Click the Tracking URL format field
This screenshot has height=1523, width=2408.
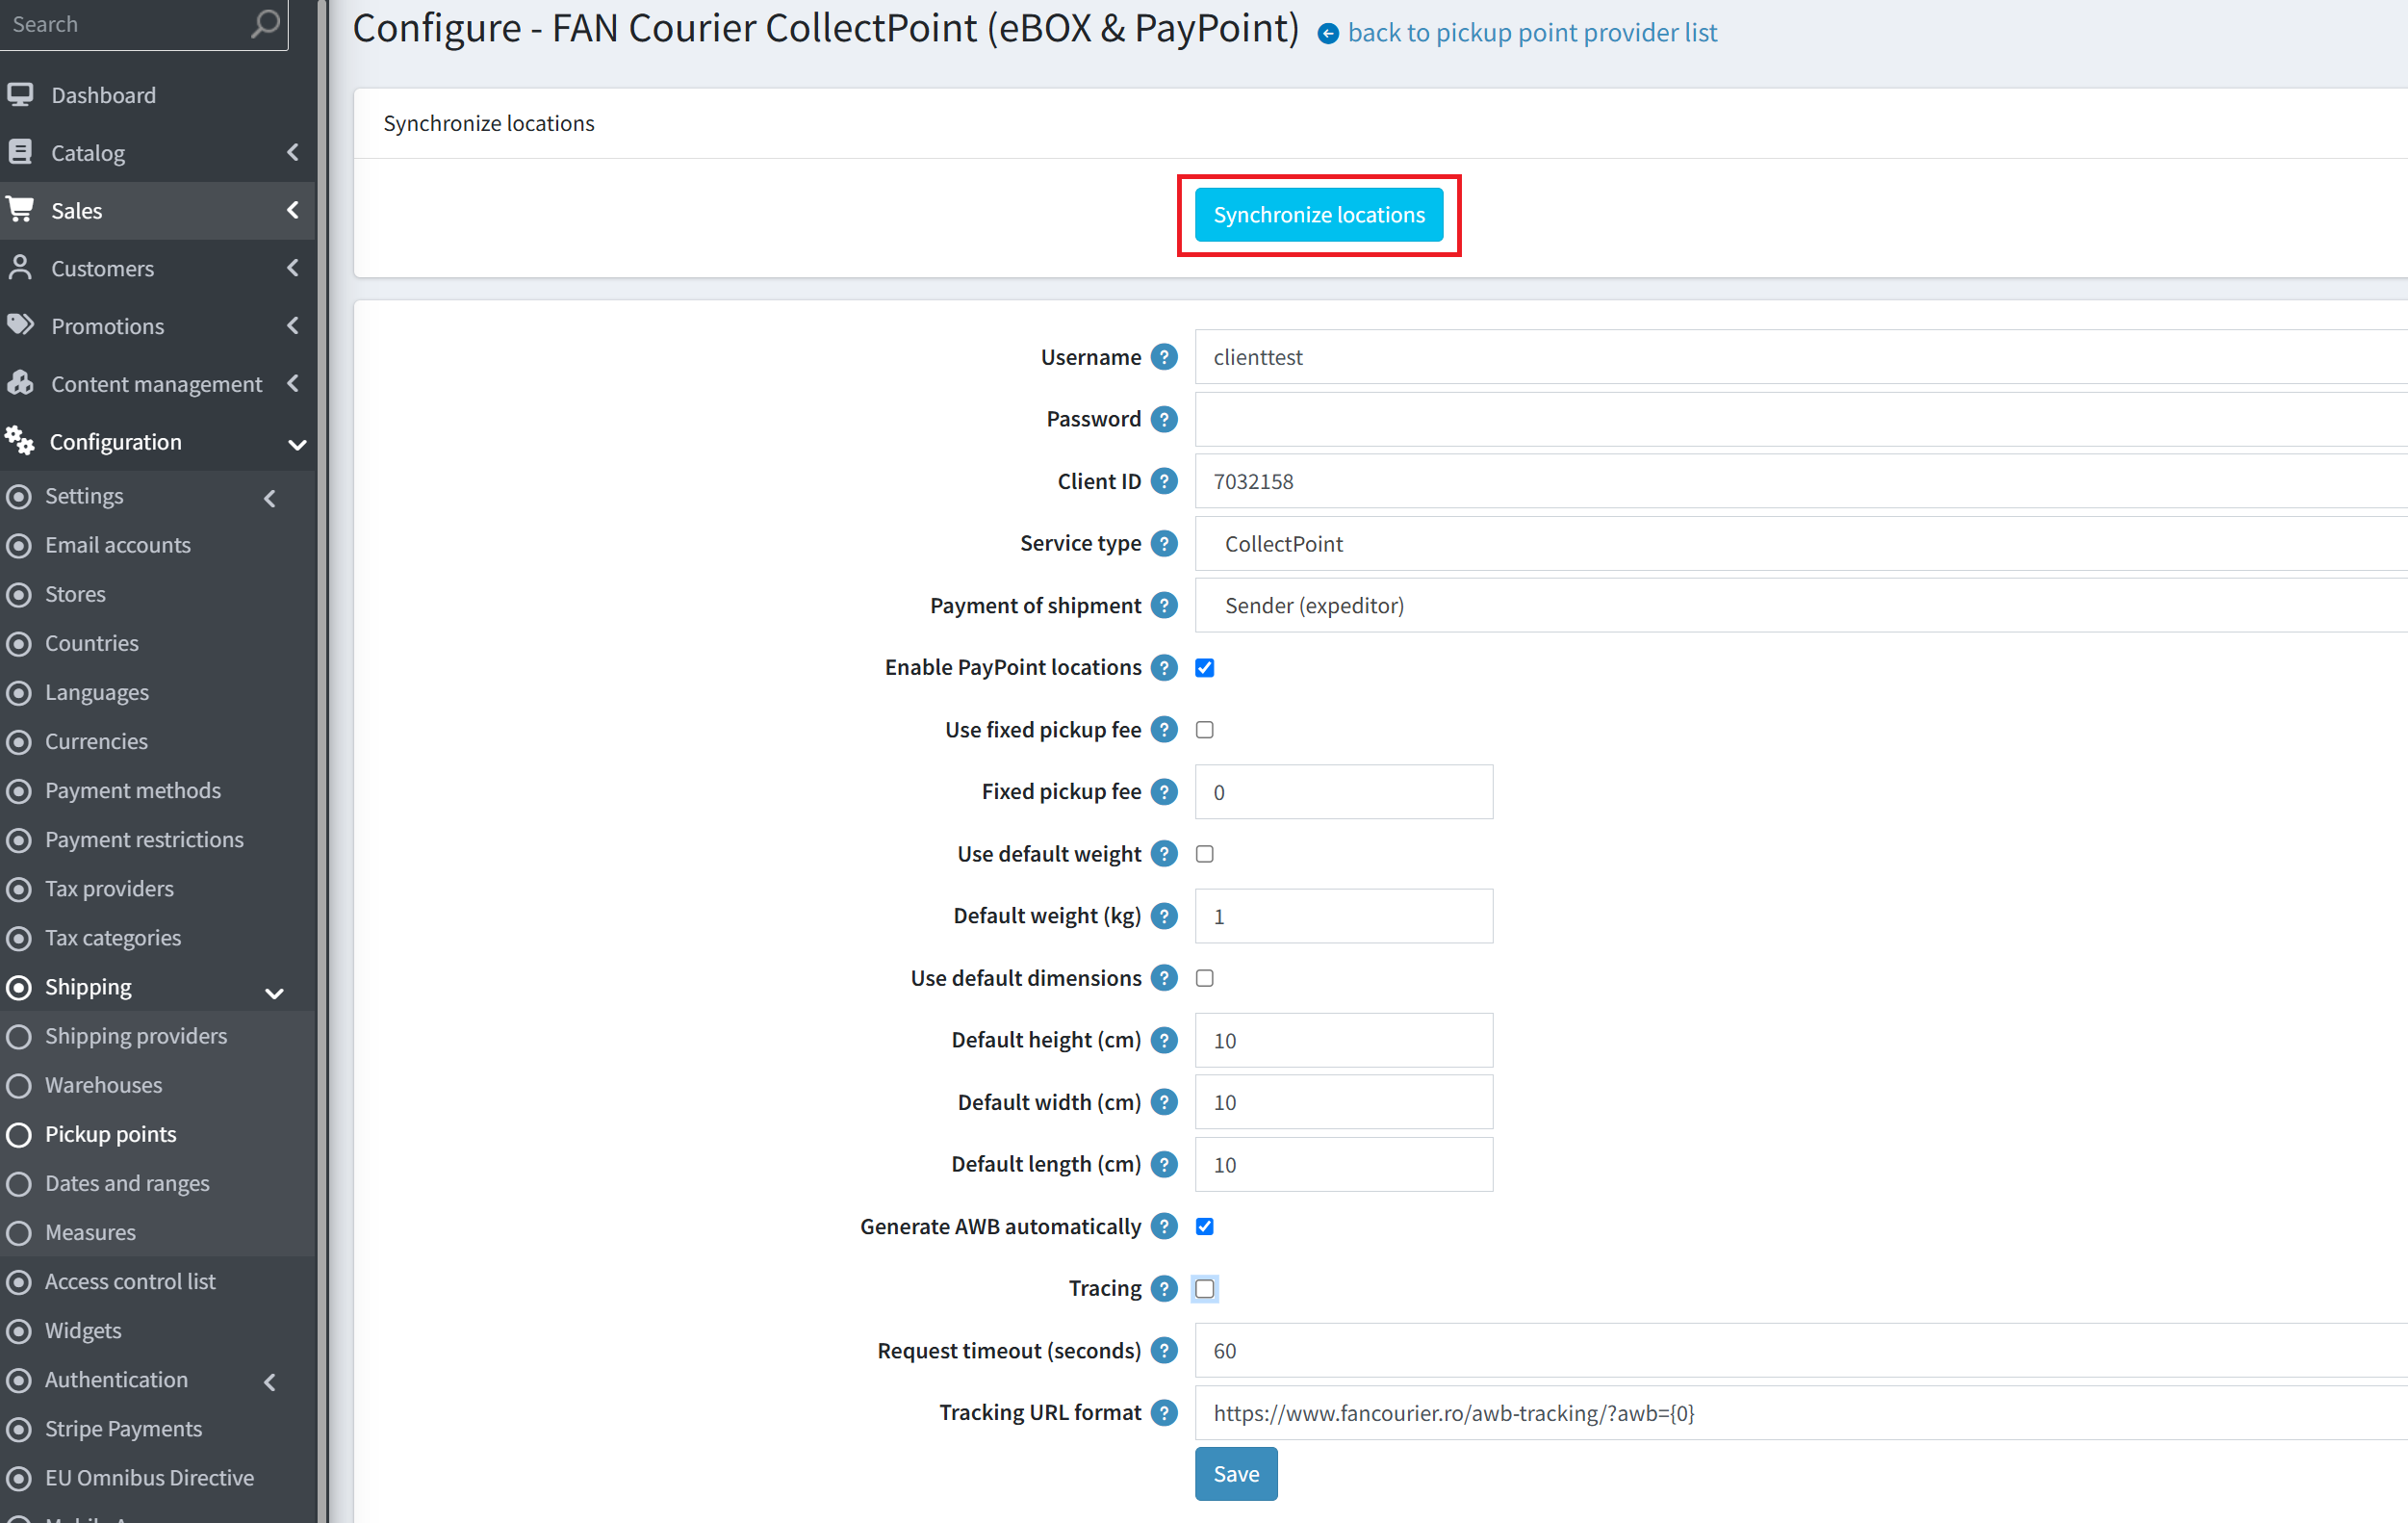tap(1800, 1412)
